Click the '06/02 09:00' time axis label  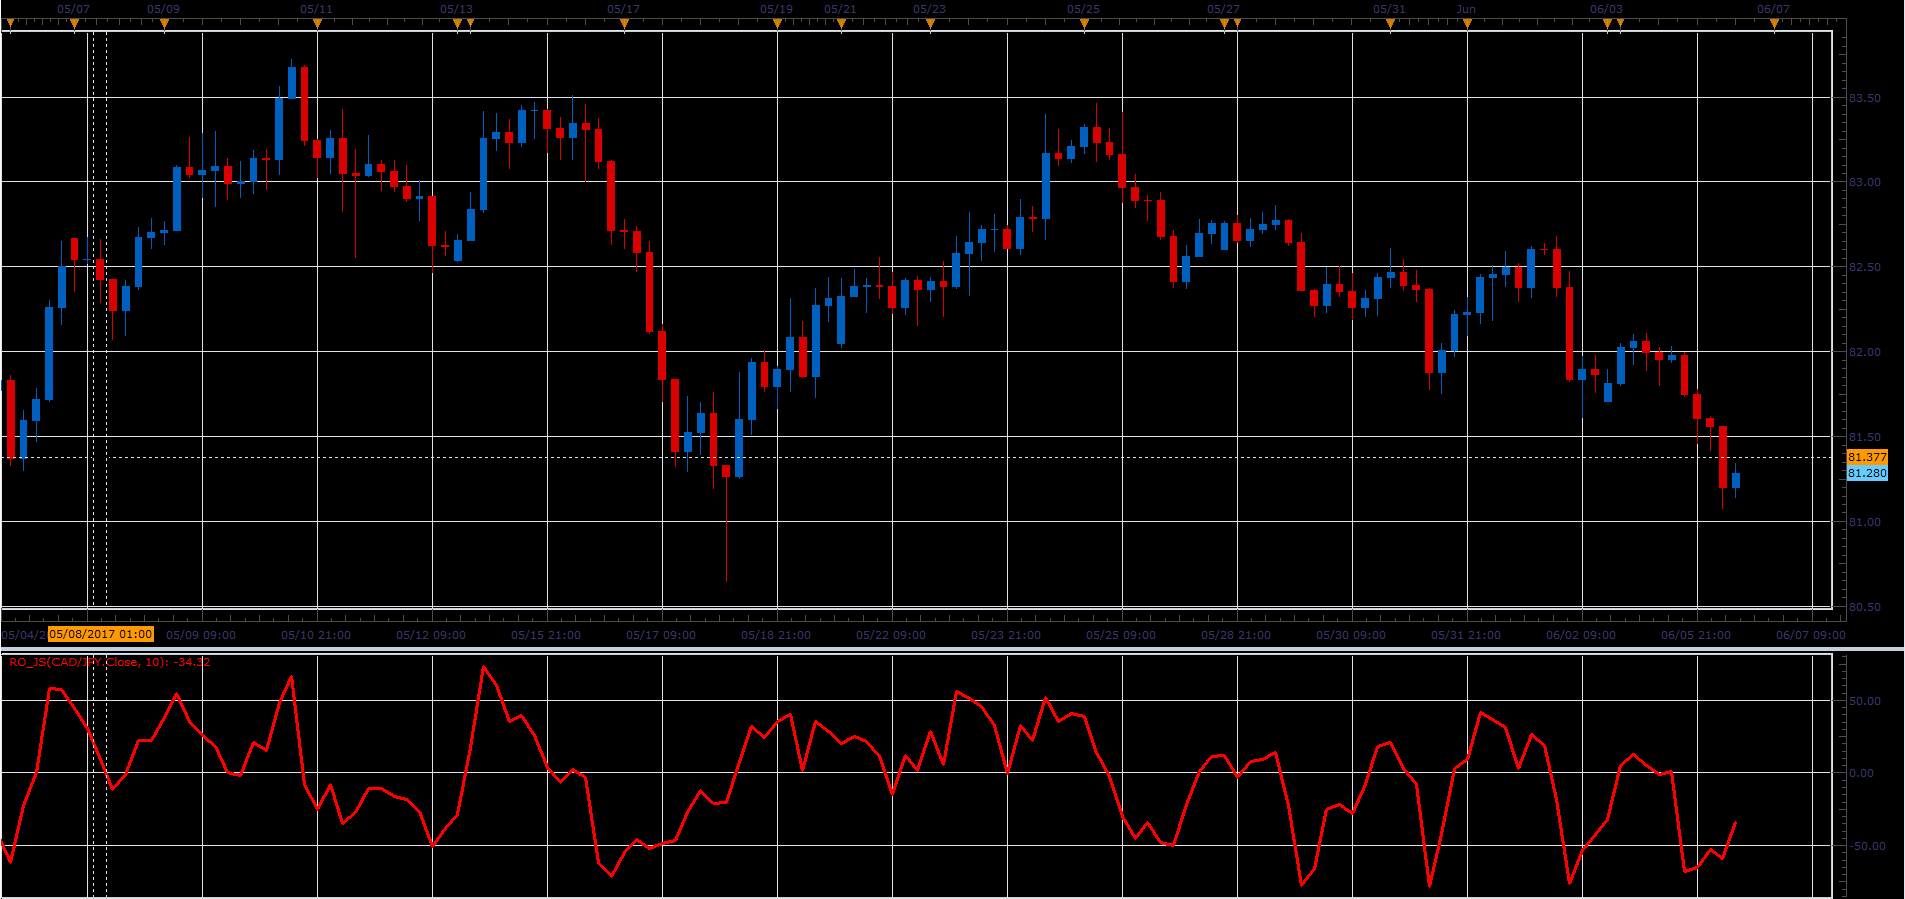tap(1581, 635)
